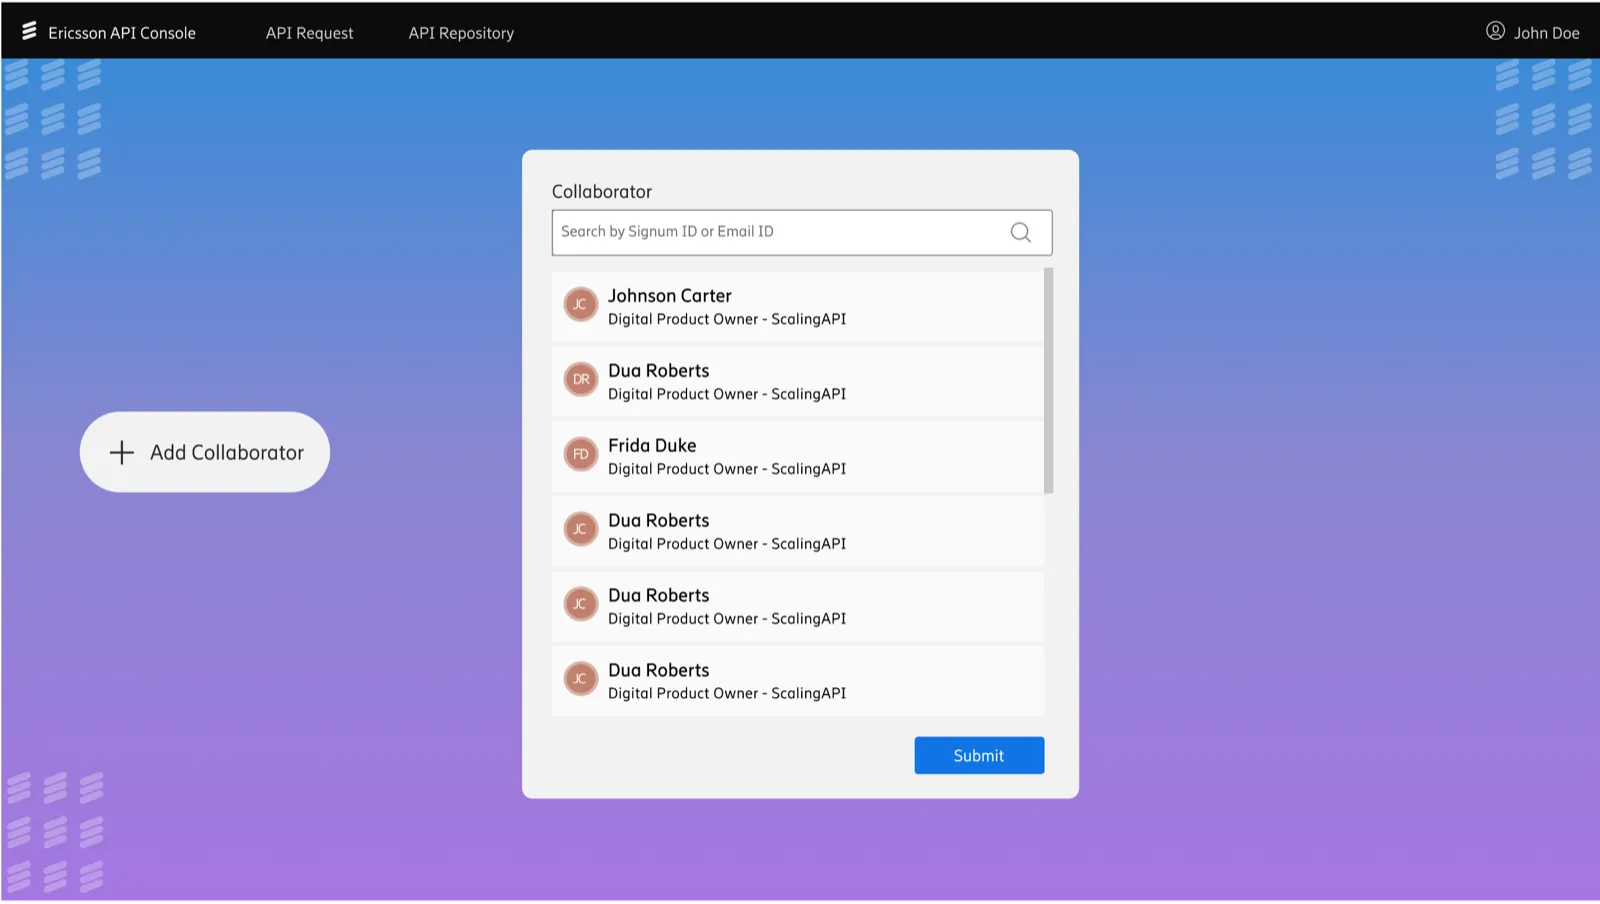Click the role text under Frida Duke
Screen dimensions: 1600x904
[727, 469]
